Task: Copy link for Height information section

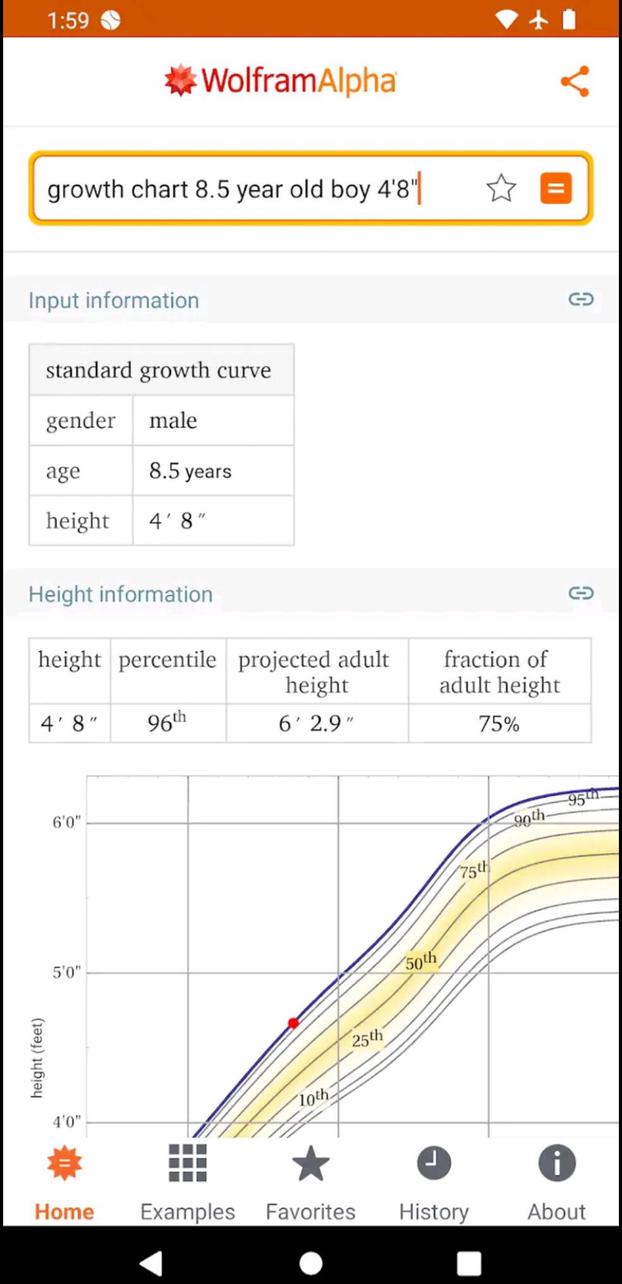Action: 581,593
